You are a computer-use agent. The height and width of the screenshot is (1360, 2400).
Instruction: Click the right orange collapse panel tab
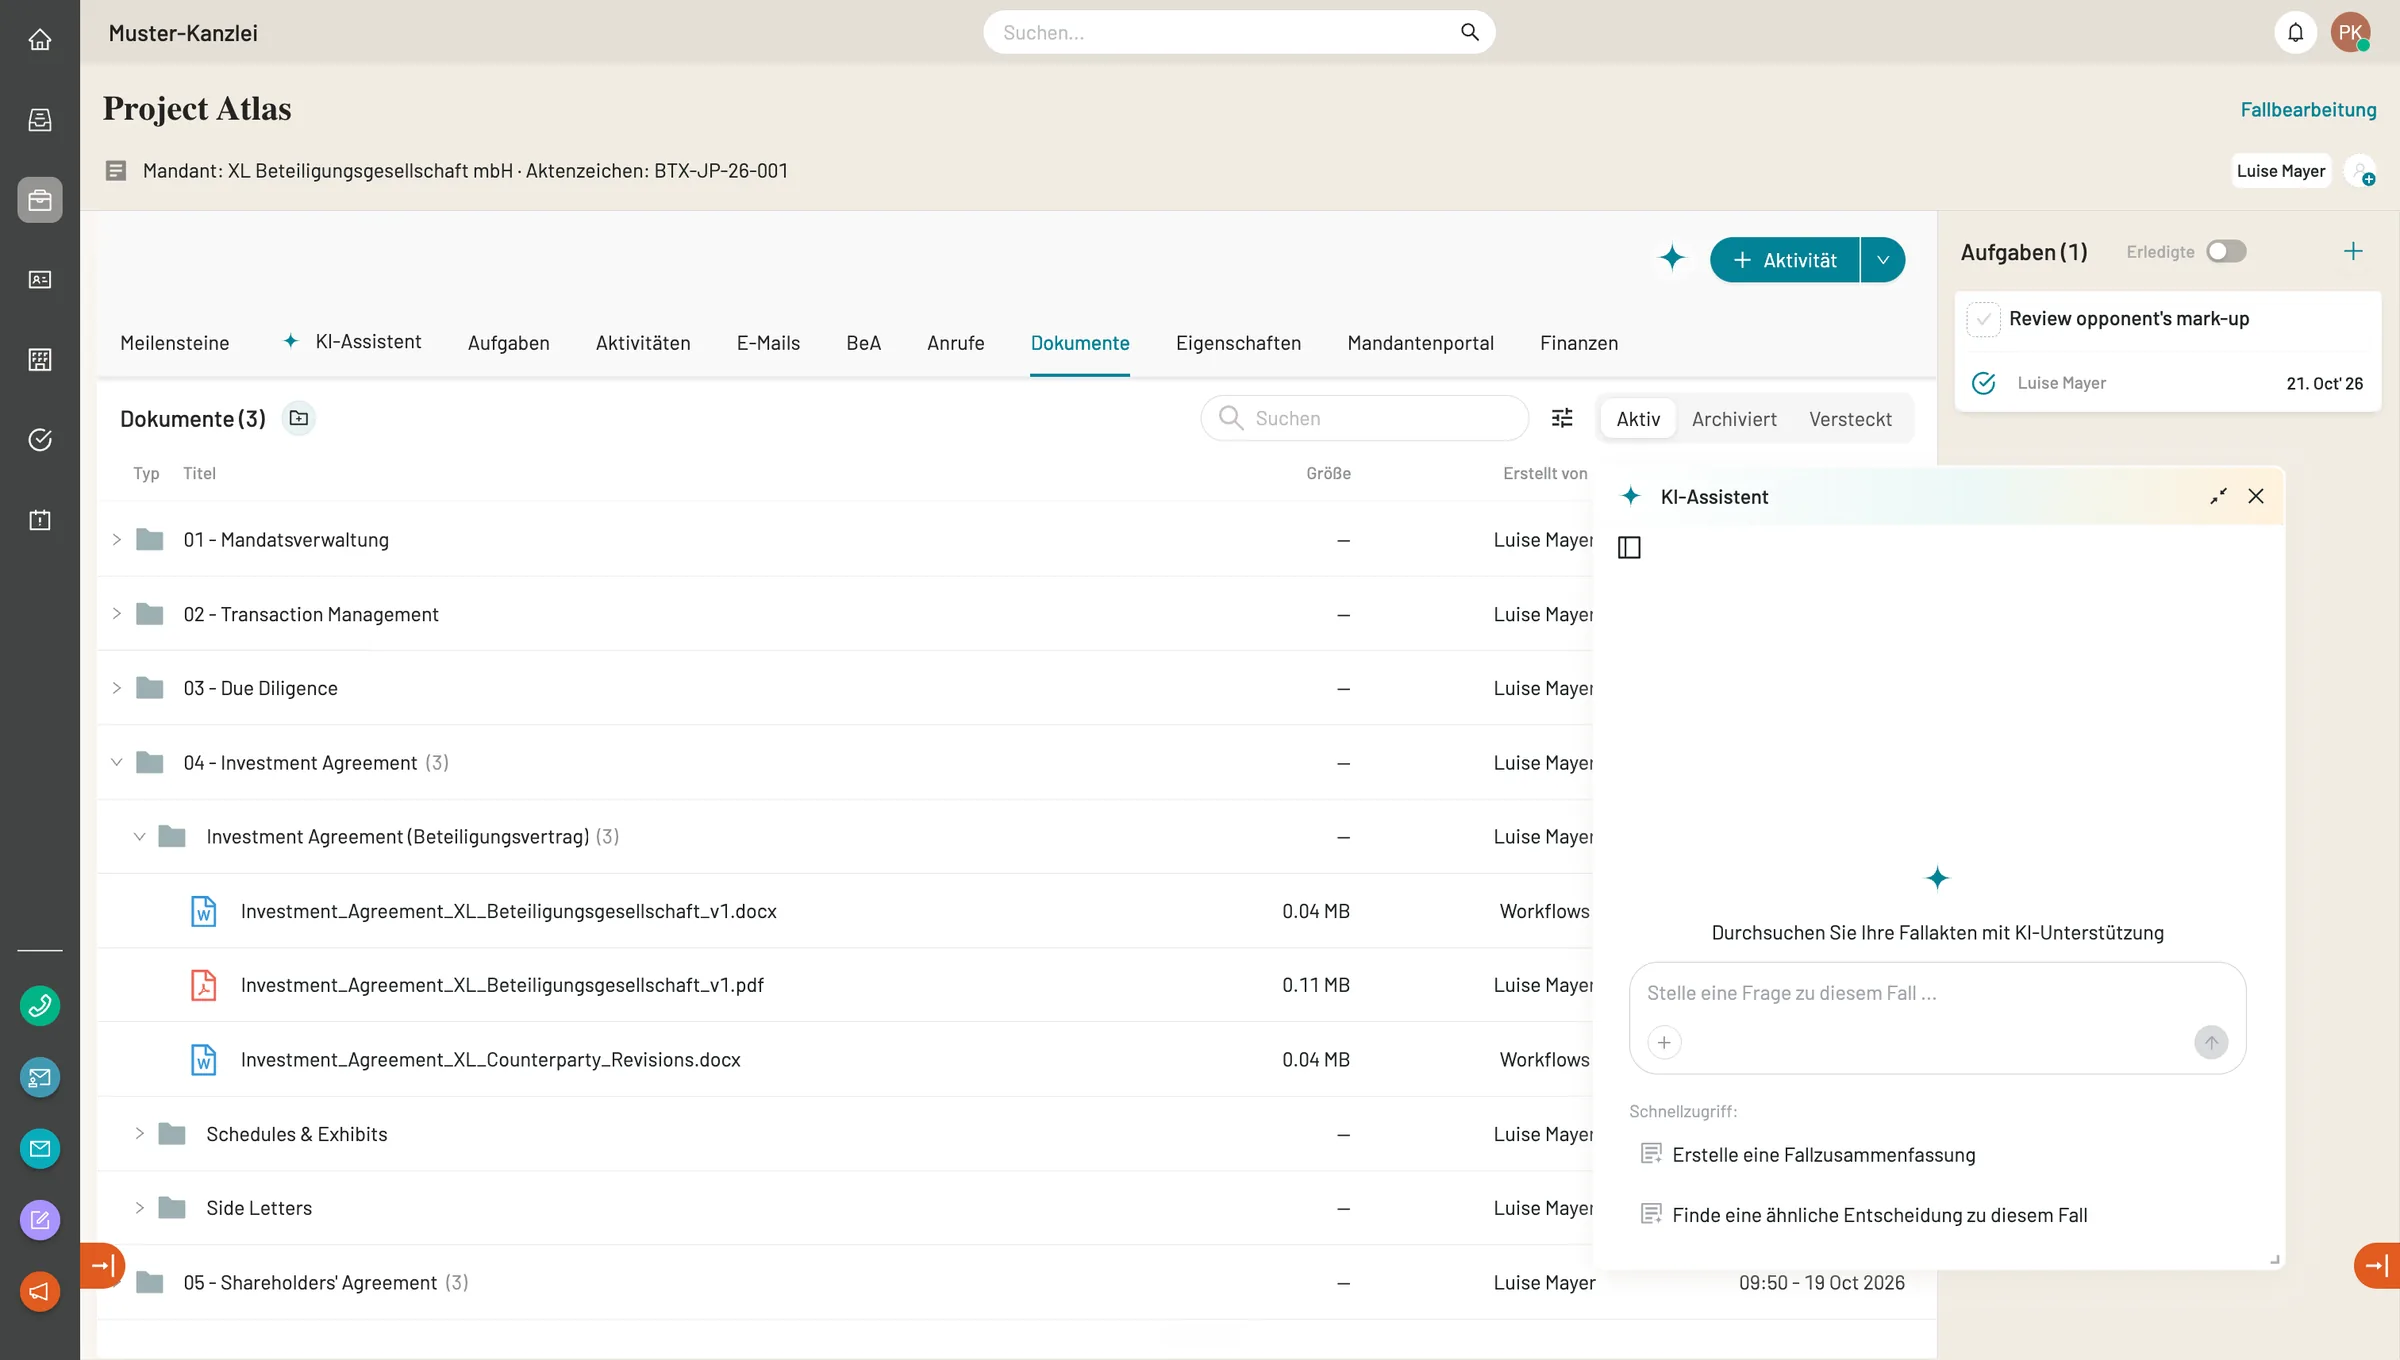pos(2377,1266)
